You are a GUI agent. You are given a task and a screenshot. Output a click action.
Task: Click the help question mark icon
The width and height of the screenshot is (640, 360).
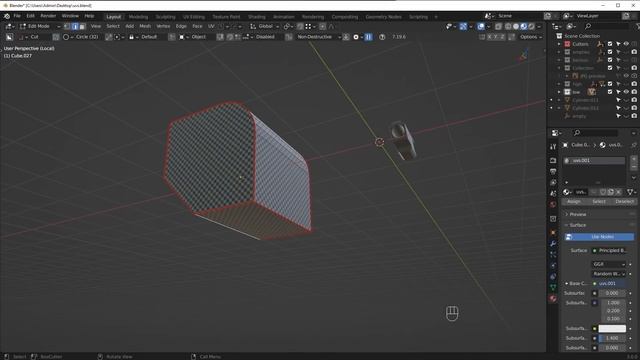[x=382, y=37]
